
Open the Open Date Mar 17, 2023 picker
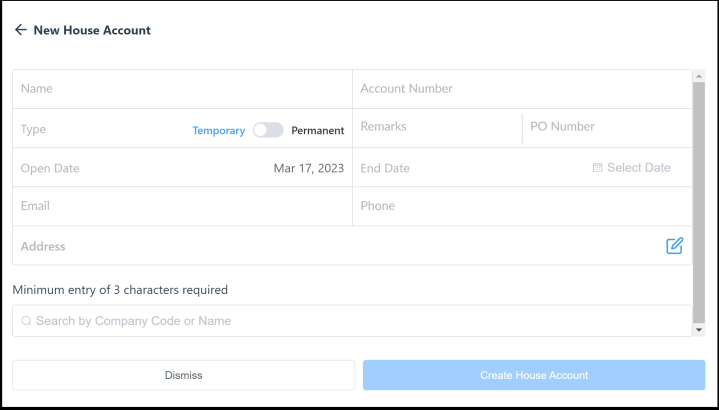pos(308,168)
